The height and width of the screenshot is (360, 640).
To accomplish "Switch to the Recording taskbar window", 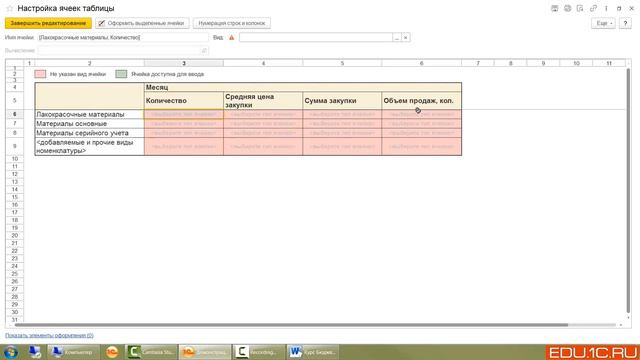I will (x=259, y=352).
